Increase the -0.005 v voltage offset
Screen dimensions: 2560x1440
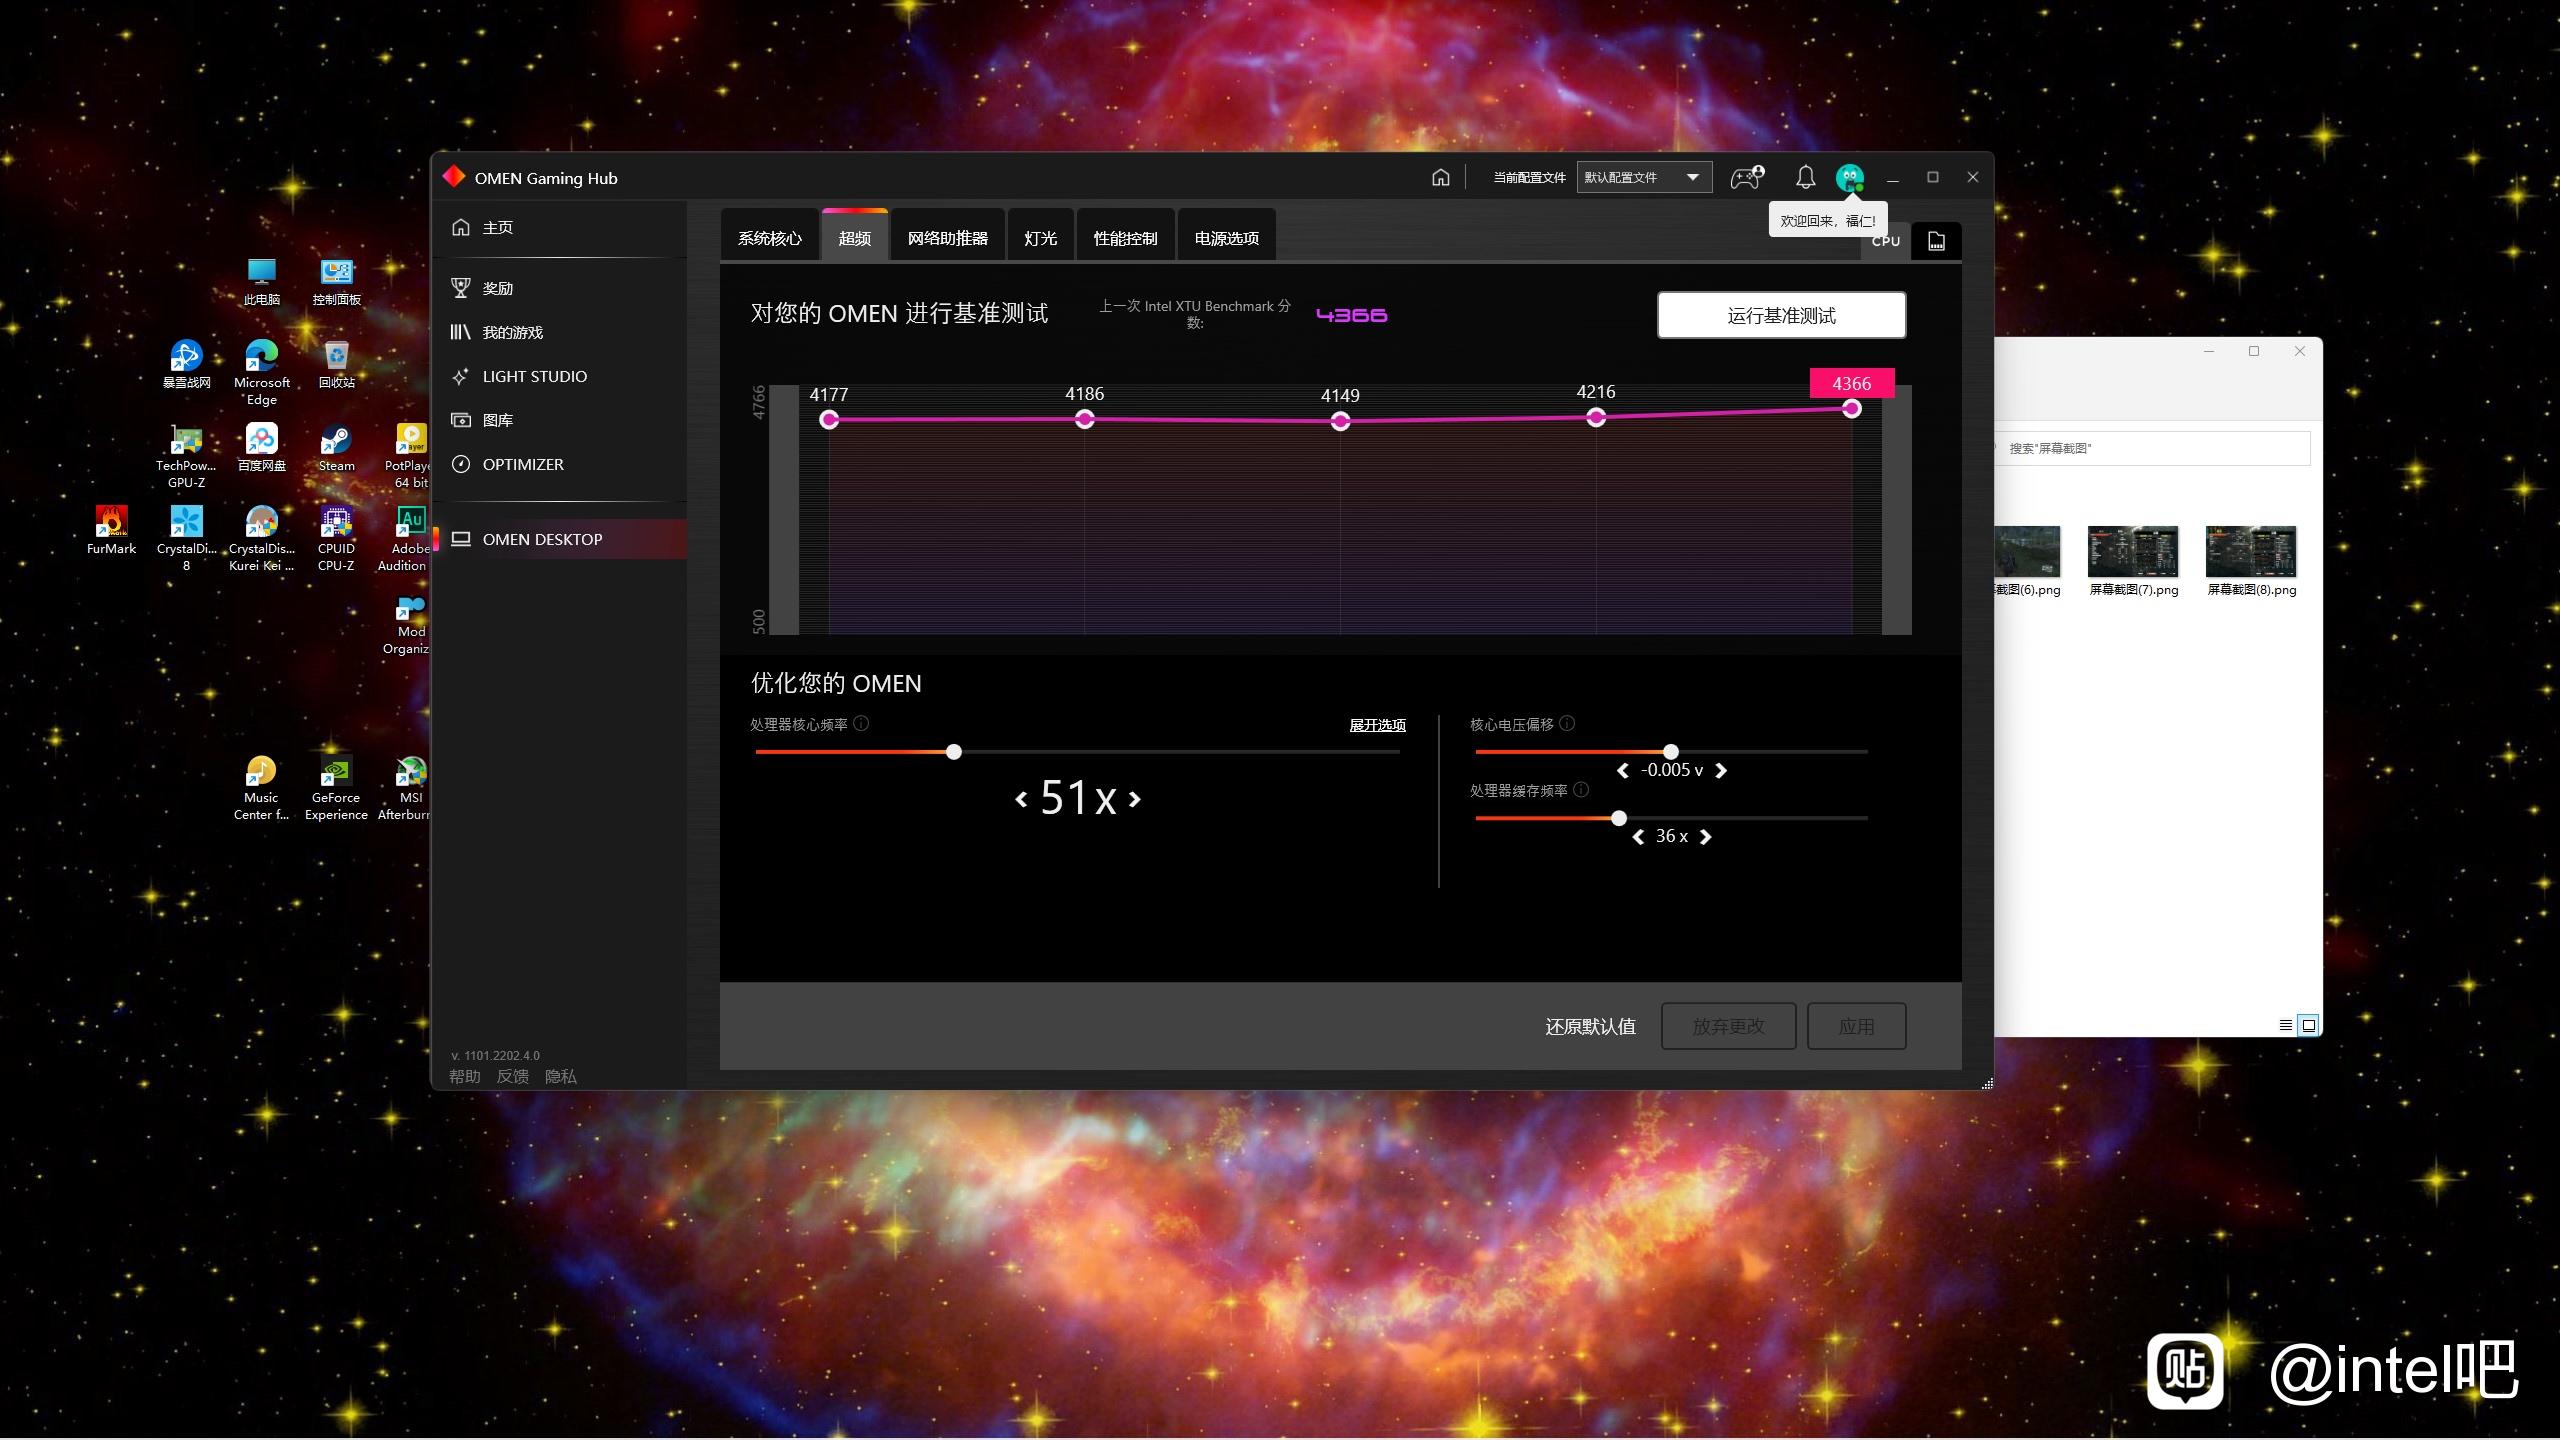(x=1721, y=770)
